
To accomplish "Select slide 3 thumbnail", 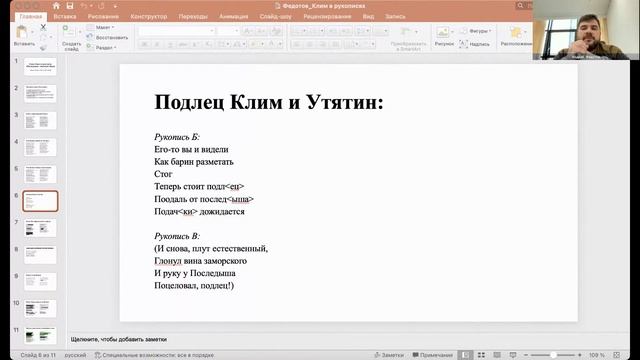I will tap(40, 120).
